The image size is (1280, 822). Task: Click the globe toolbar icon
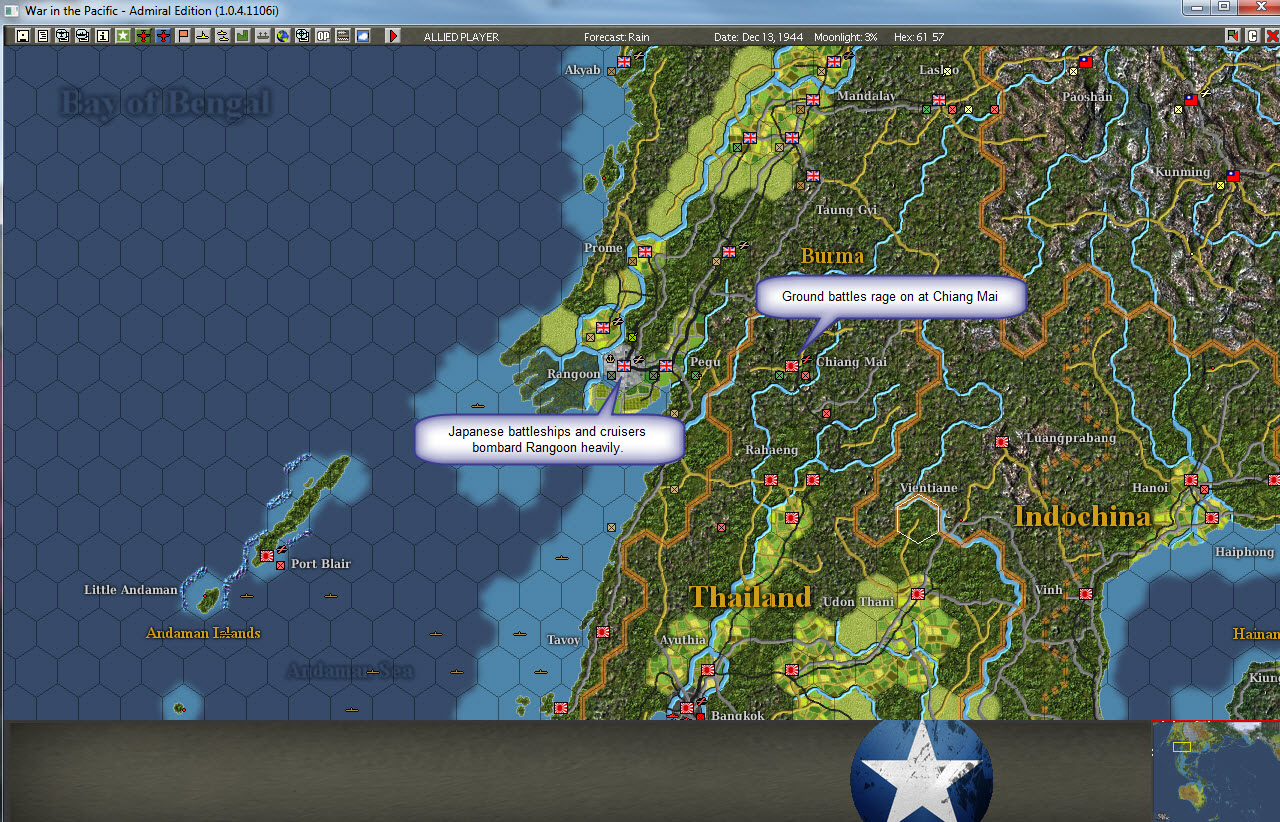coord(282,36)
